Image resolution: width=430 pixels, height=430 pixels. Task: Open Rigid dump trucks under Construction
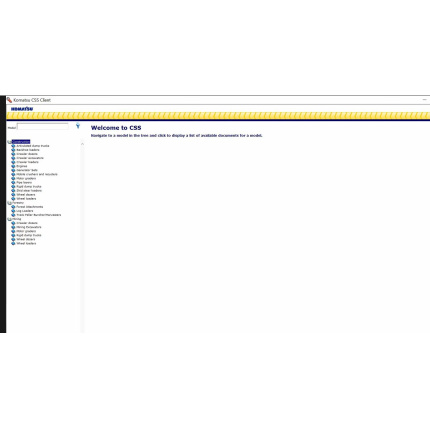click(29, 187)
